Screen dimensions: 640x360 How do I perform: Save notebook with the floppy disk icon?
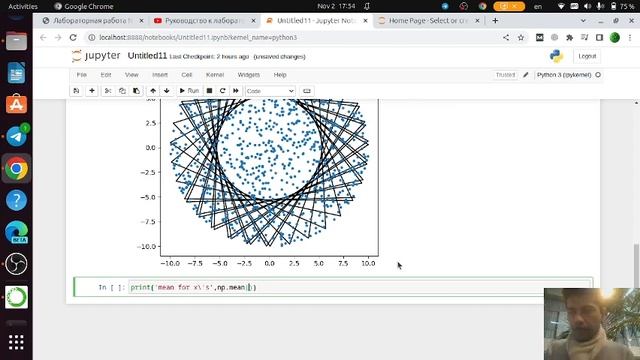tap(76, 91)
